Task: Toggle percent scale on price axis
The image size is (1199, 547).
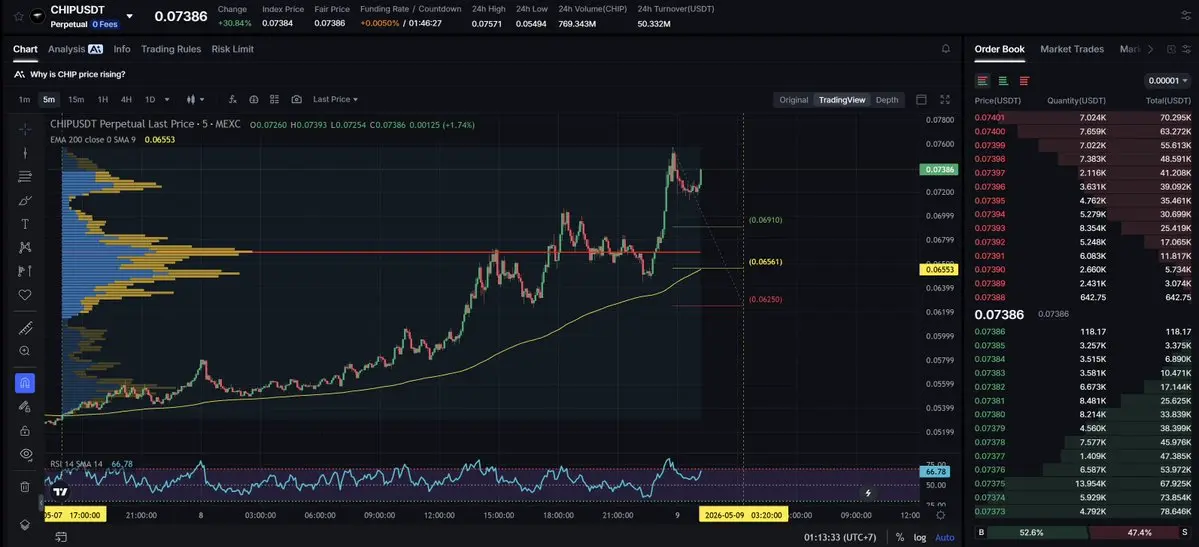Action: click(900, 537)
